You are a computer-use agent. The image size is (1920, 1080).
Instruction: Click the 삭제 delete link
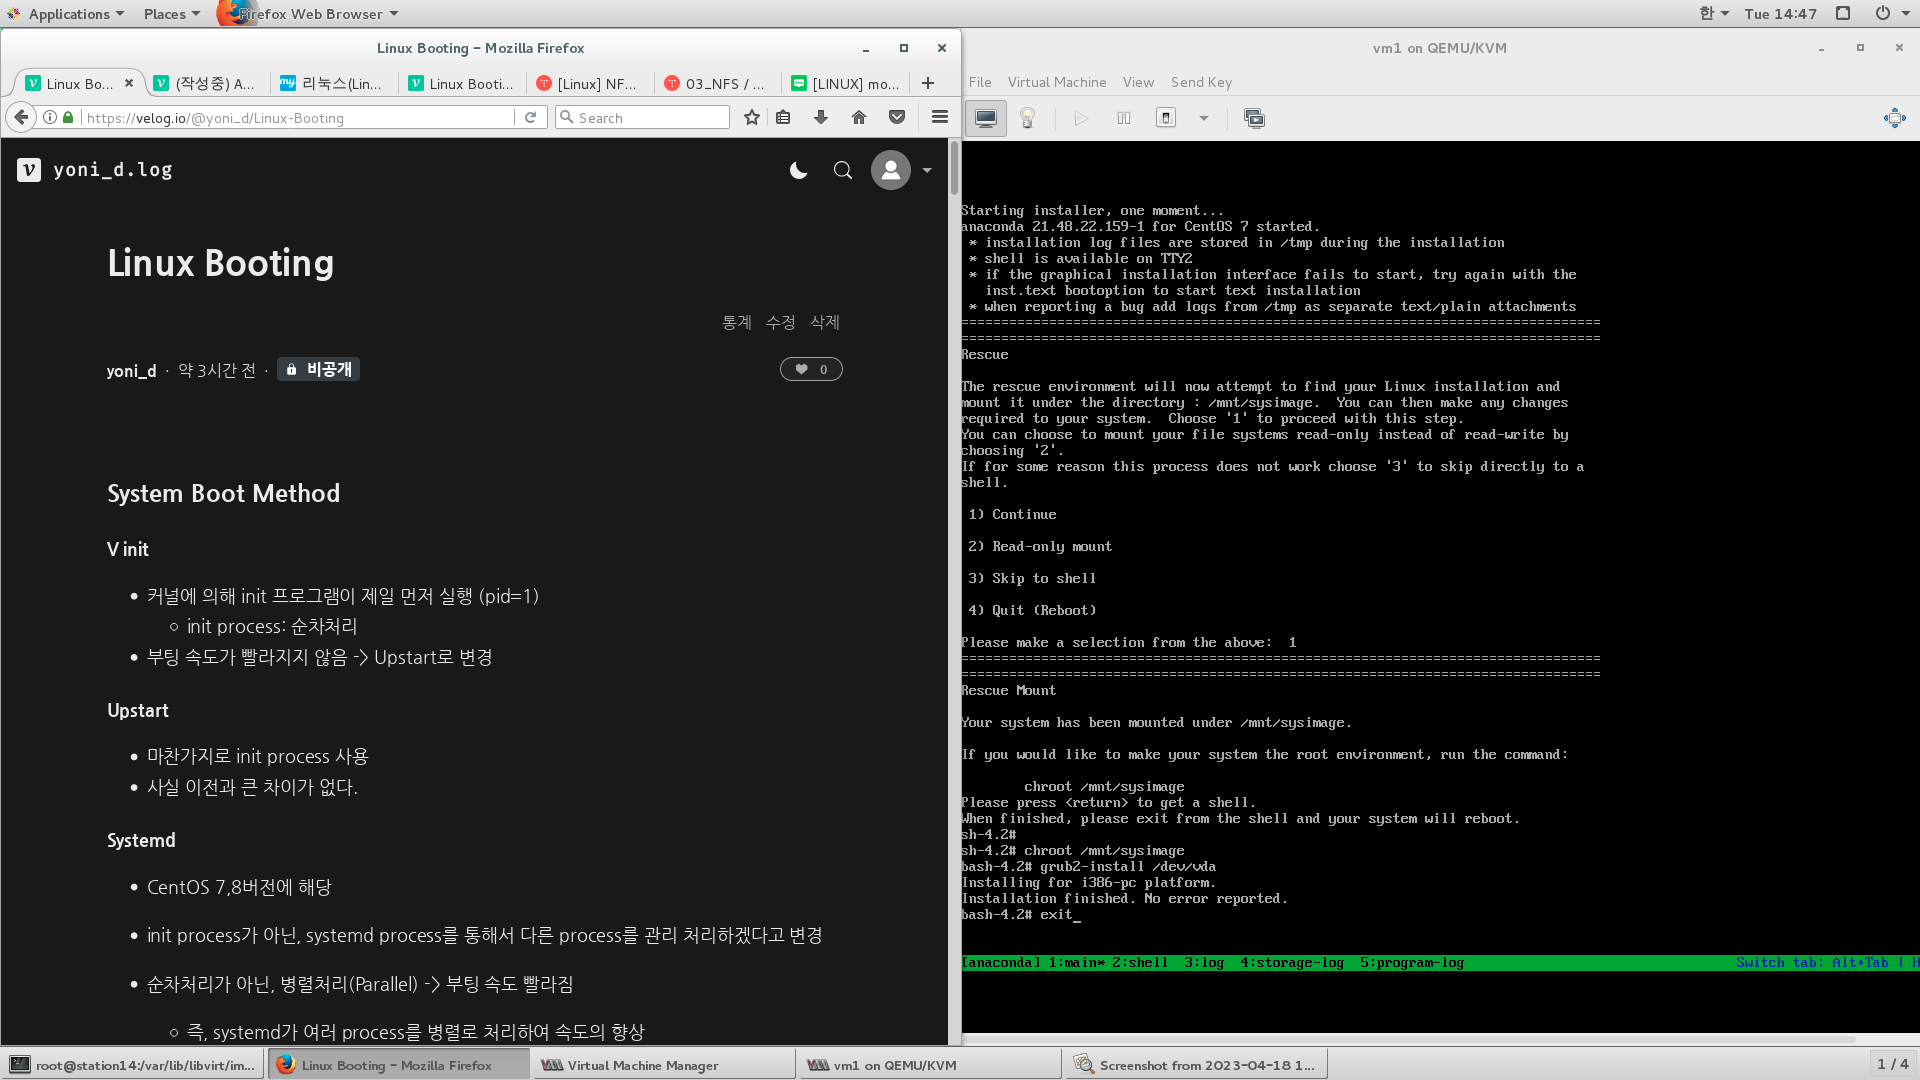tap(825, 322)
